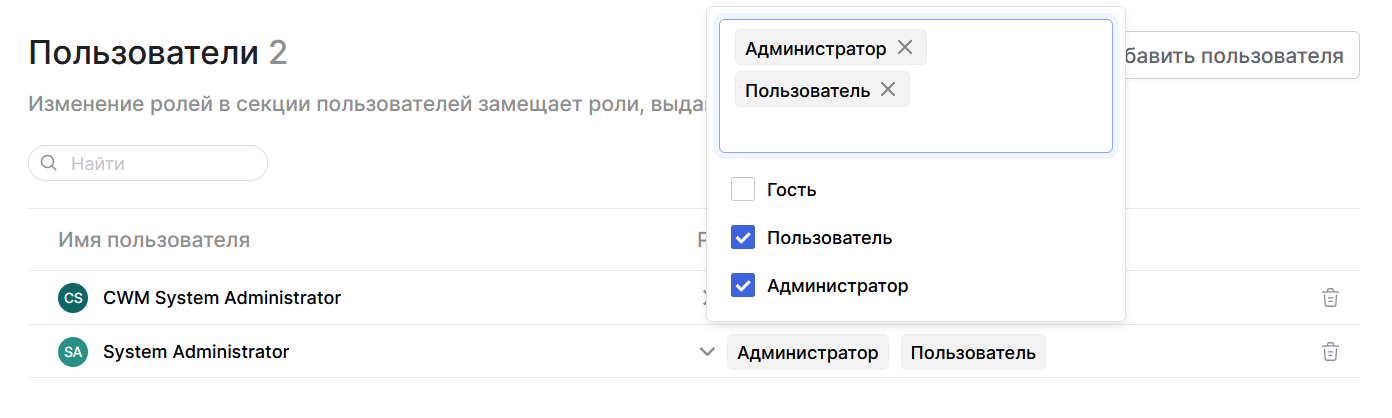
Task: Uncheck the Администратор role checkbox
Action: tap(743, 286)
